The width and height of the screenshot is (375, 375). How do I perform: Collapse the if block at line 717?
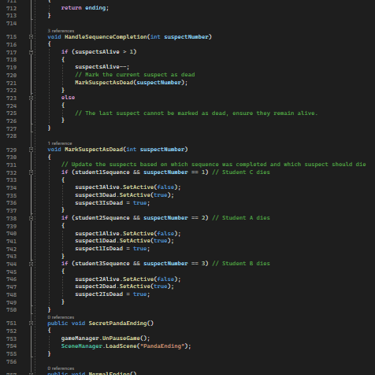tap(31, 52)
